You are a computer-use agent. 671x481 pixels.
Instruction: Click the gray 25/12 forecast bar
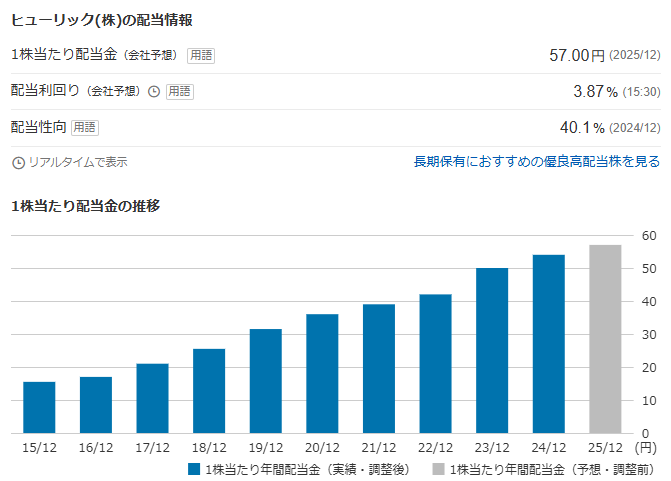pos(605,339)
